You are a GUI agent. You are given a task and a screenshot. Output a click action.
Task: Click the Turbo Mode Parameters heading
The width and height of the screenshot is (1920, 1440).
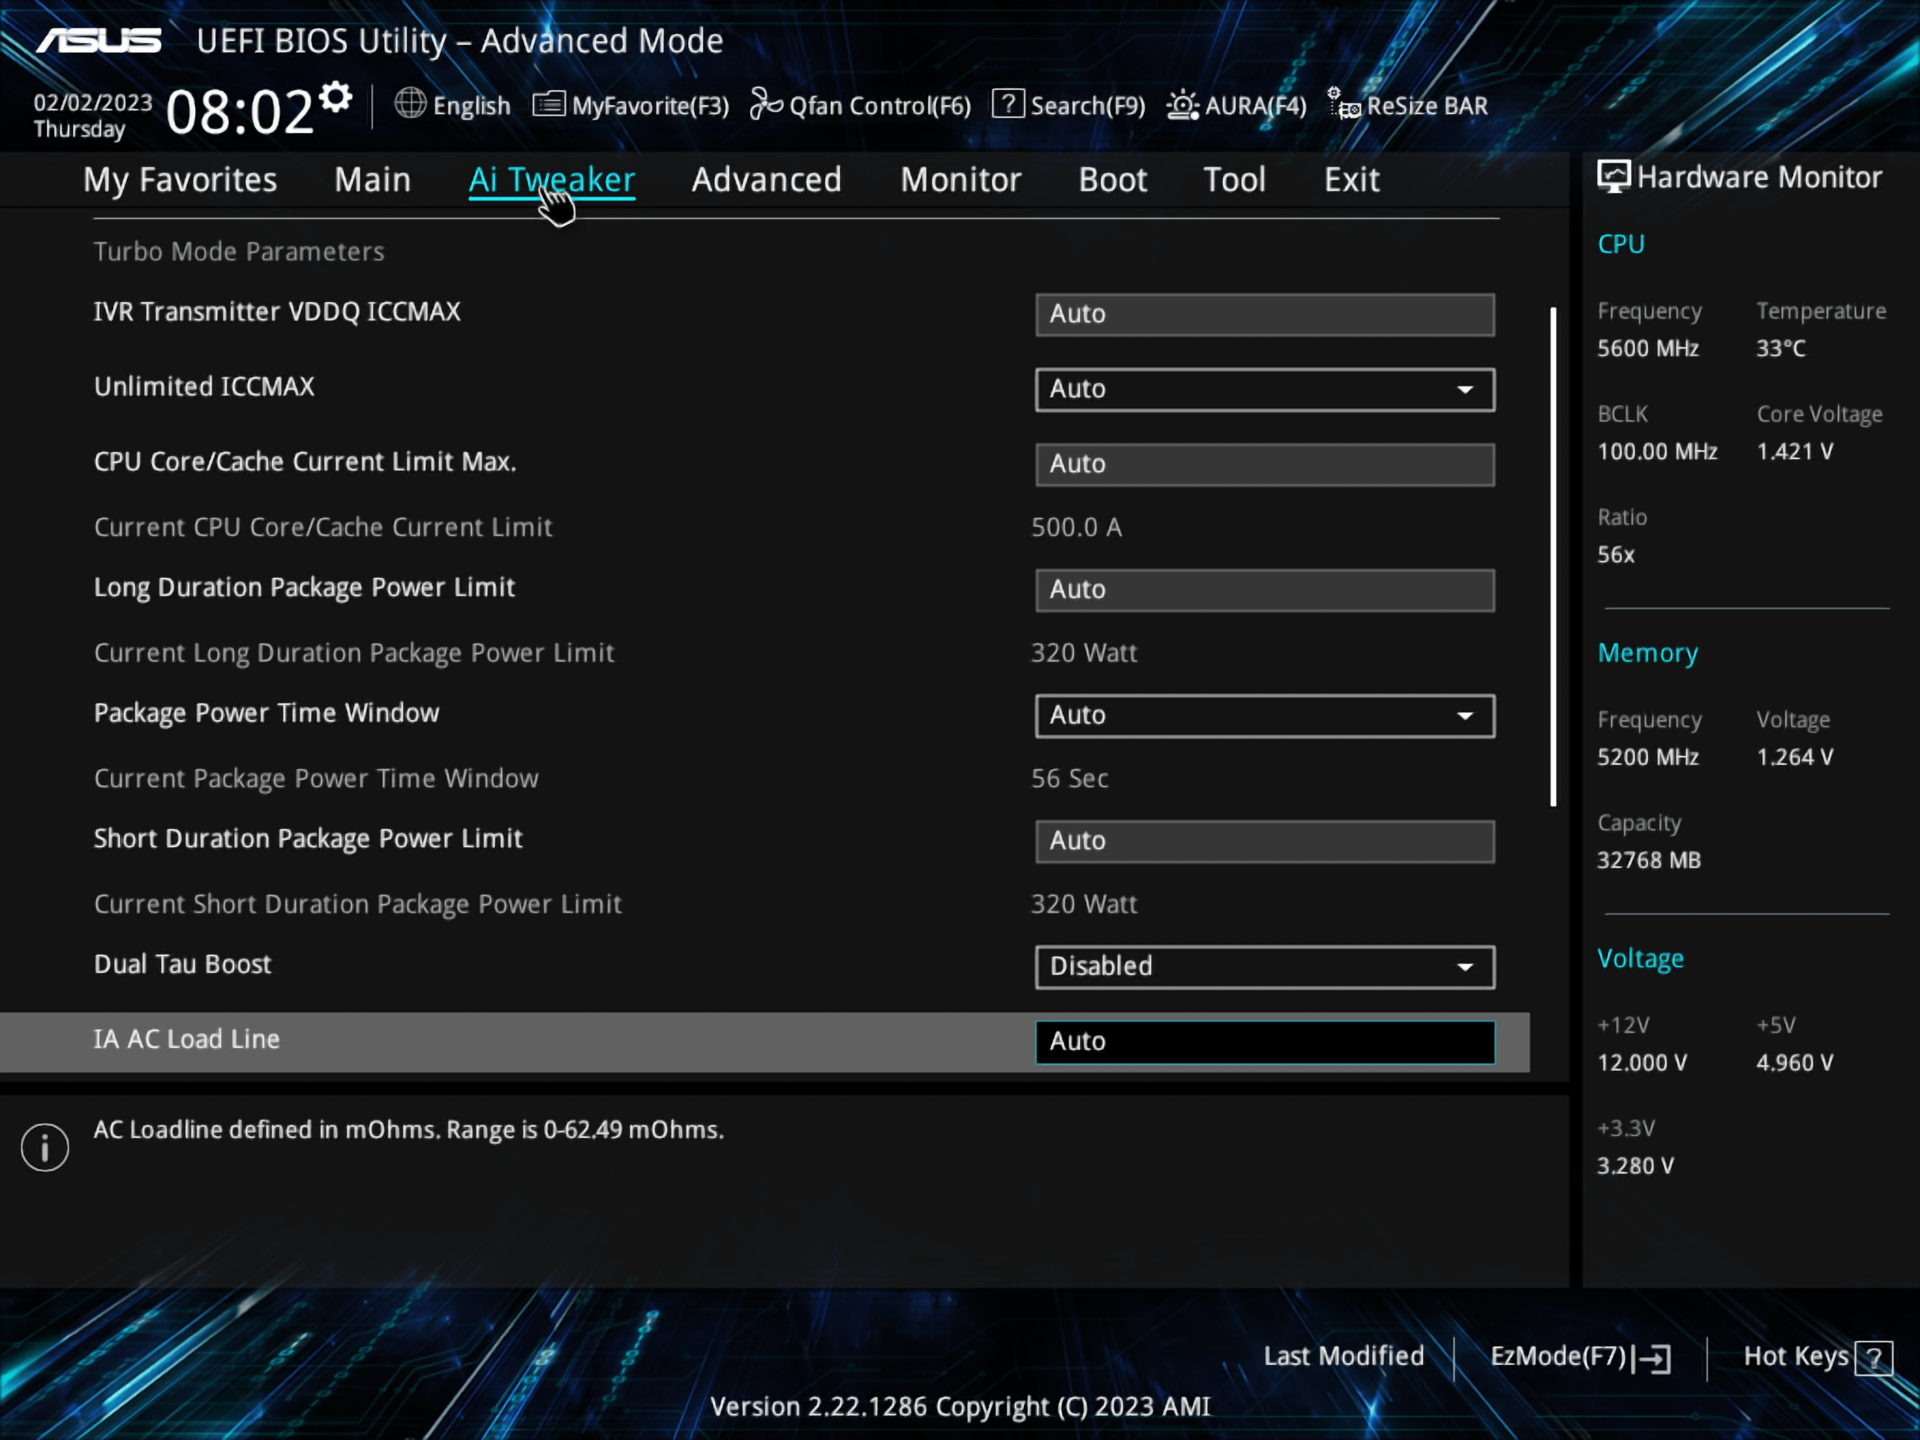pyautogui.click(x=239, y=251)
